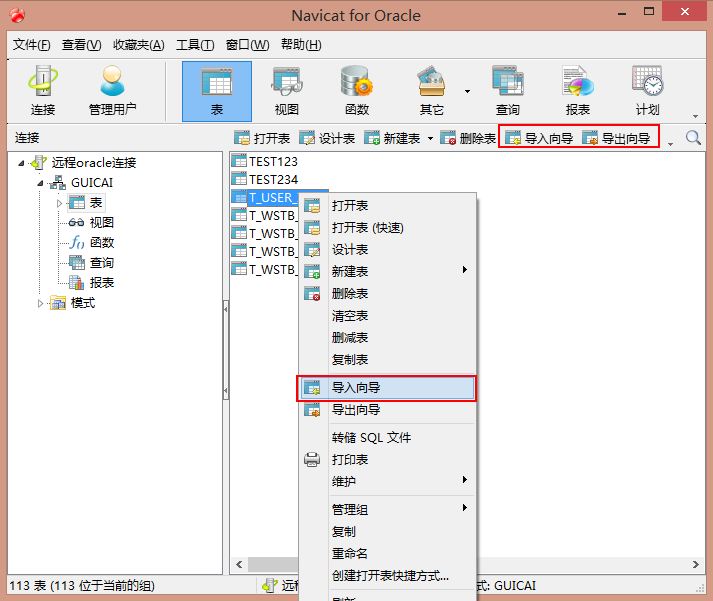Click Design Table (设计表) in object toolbar
Image resolution: width=713 pixels, height=601 pixels.
(327, 138)
